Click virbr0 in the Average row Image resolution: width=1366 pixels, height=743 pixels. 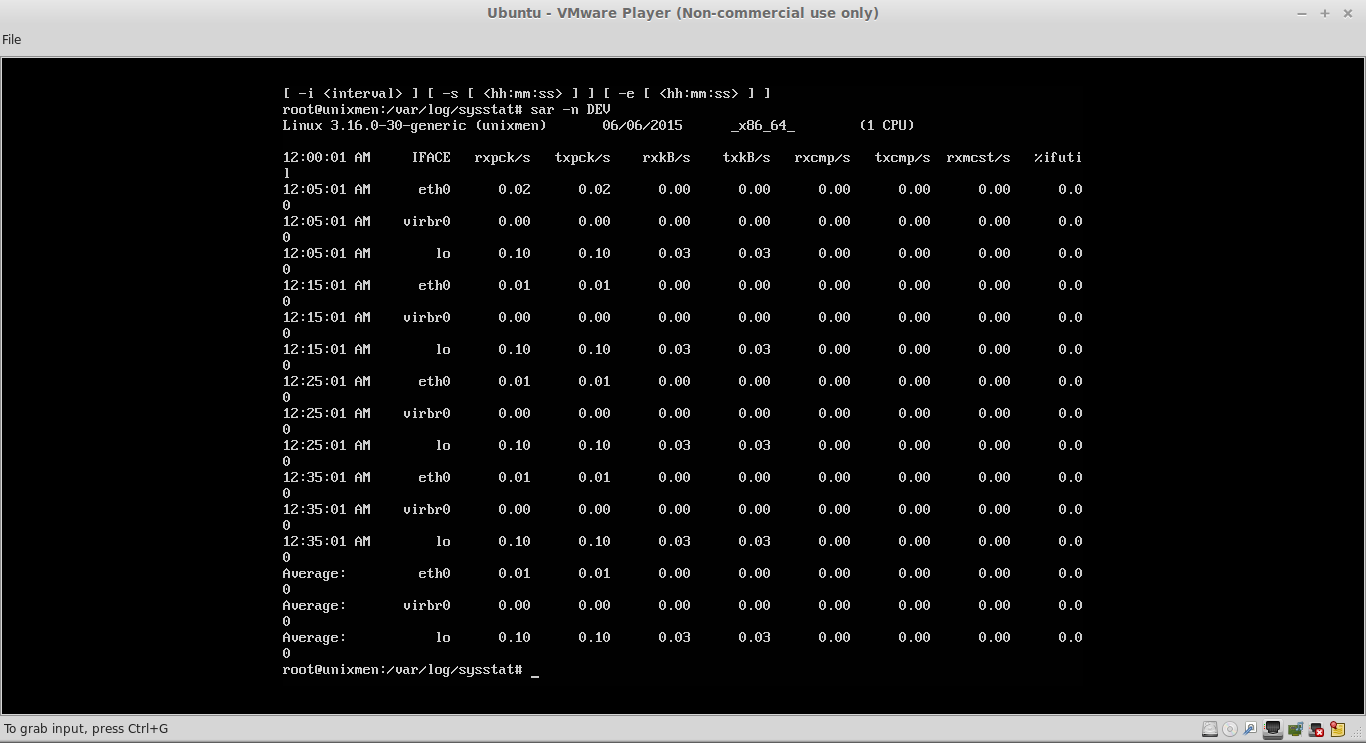pyautogui.click(x=427, y=605)
